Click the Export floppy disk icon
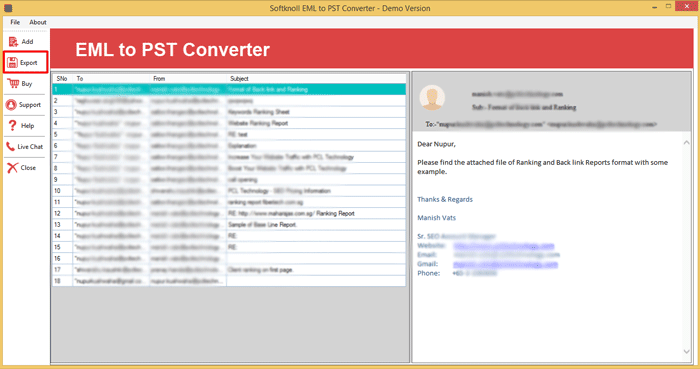700x369 pixels. [x=12, y=62]
